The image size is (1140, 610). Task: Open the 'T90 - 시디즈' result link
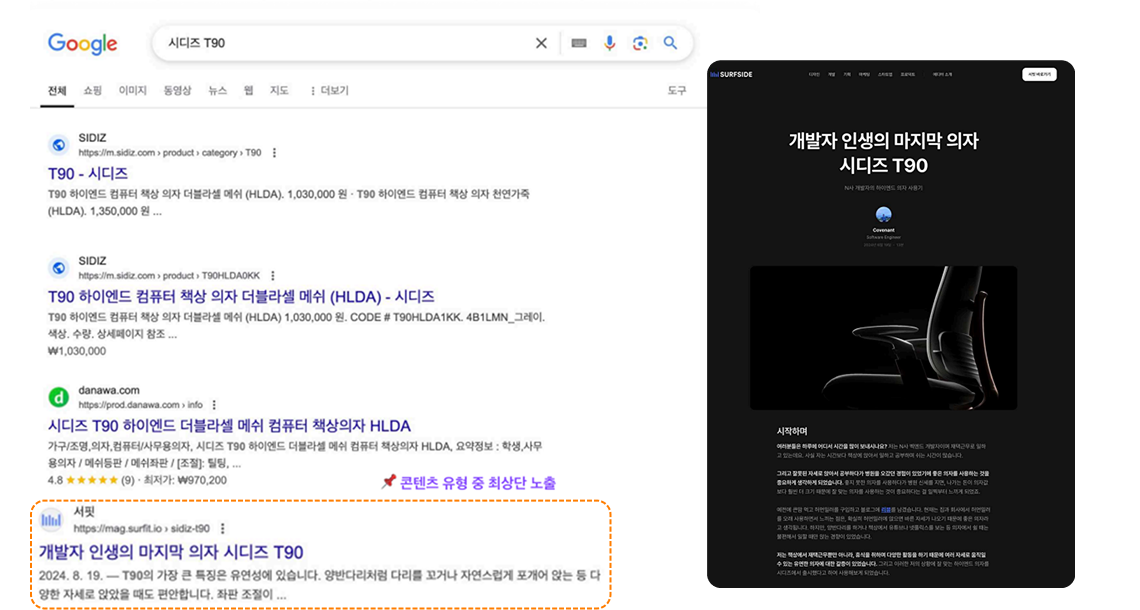click(x=88, y=174)
